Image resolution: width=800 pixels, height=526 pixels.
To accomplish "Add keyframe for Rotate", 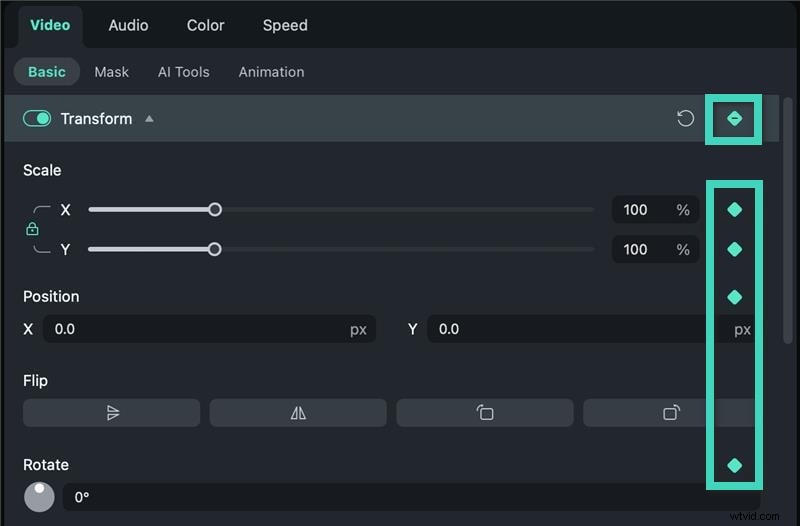I will point(734,465).
